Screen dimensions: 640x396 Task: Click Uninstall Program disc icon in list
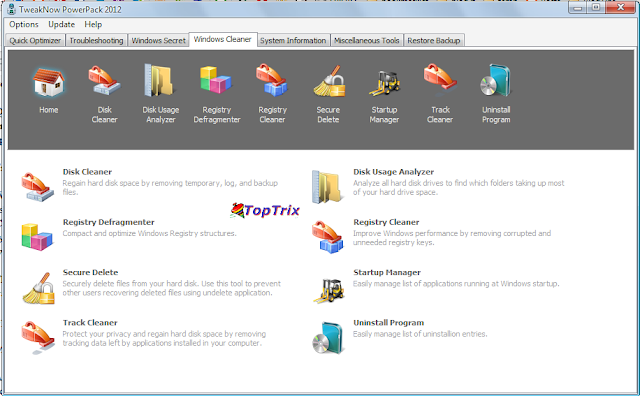coord(328,338)
